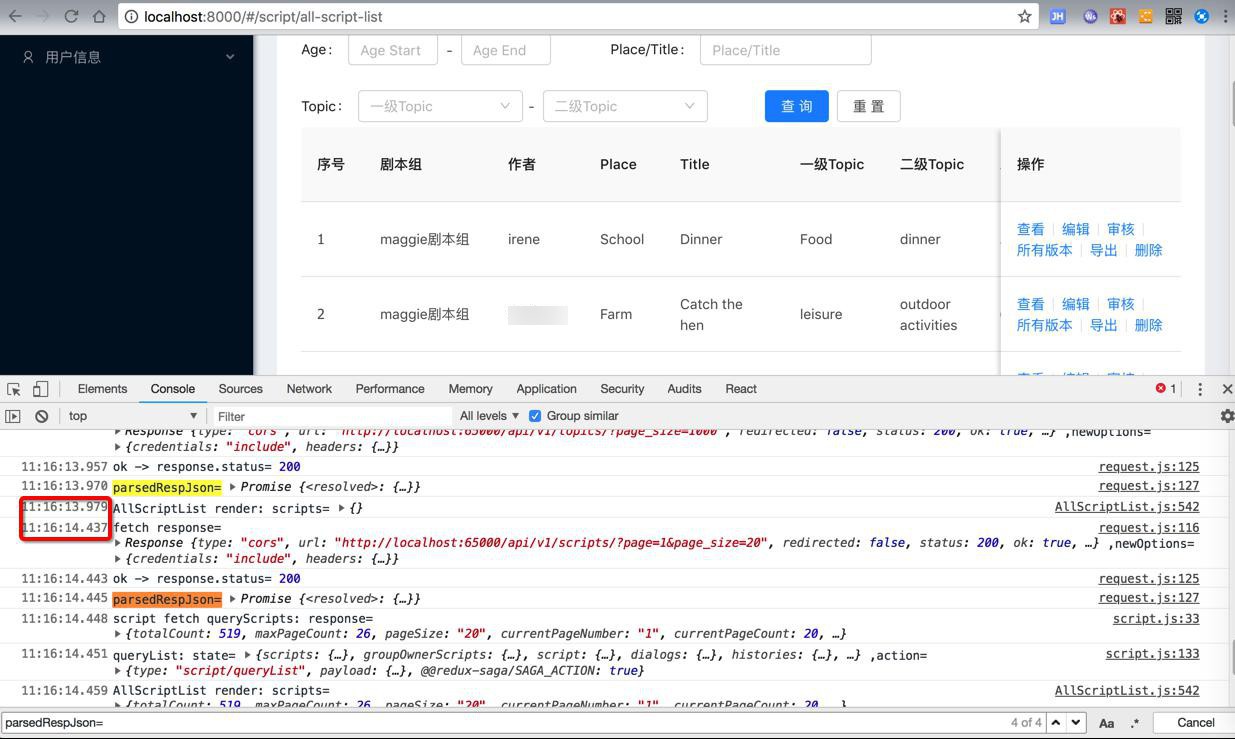This screenshot has width=1235, height=739.
Task: Go to browser home page icon
Action: pos(99,16)
